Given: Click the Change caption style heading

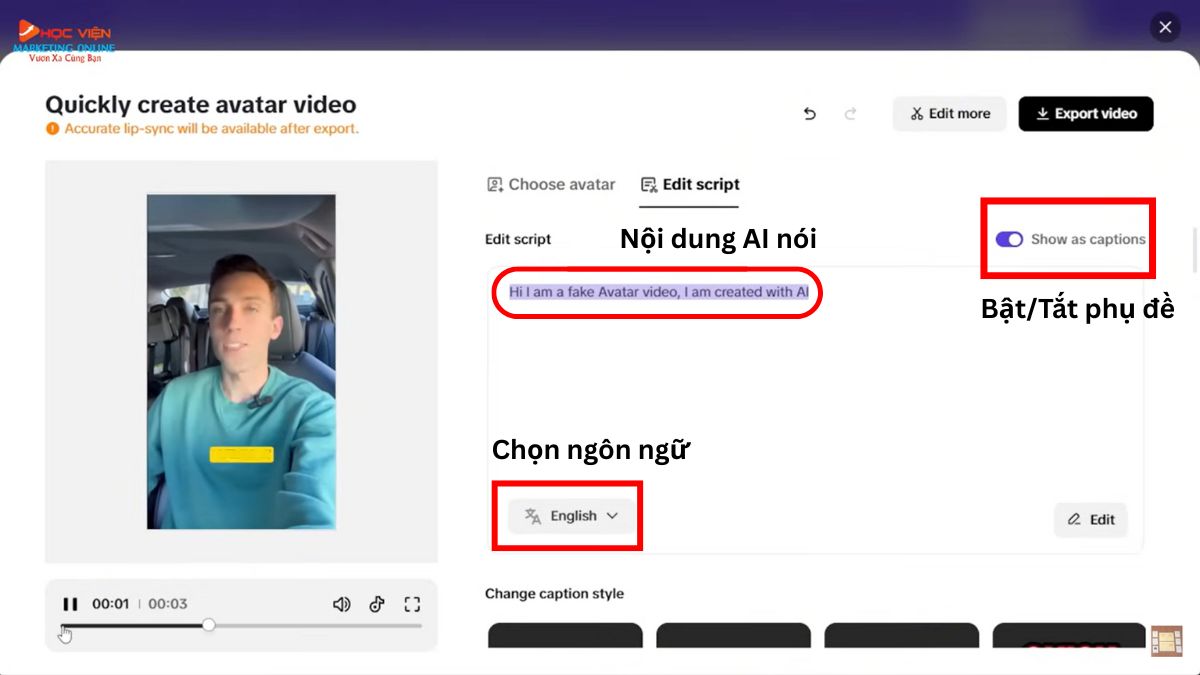Looking at the screenshot, I should coord(554,594).
